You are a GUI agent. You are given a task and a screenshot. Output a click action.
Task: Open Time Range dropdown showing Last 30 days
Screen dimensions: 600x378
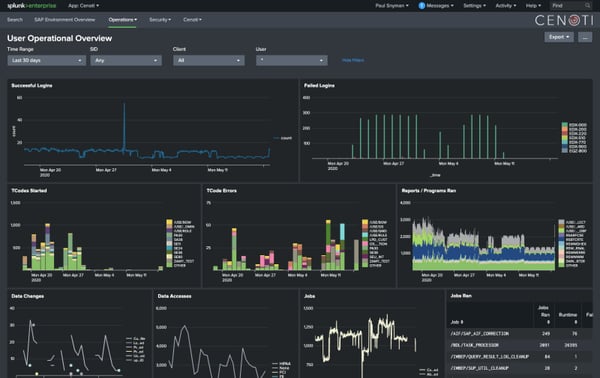[46, 60]
